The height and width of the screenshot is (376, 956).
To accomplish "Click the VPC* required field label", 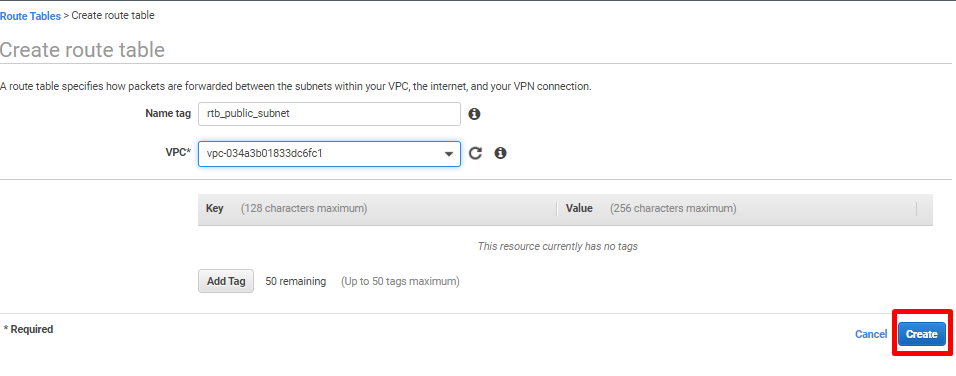I will click(x=178, y=152).
